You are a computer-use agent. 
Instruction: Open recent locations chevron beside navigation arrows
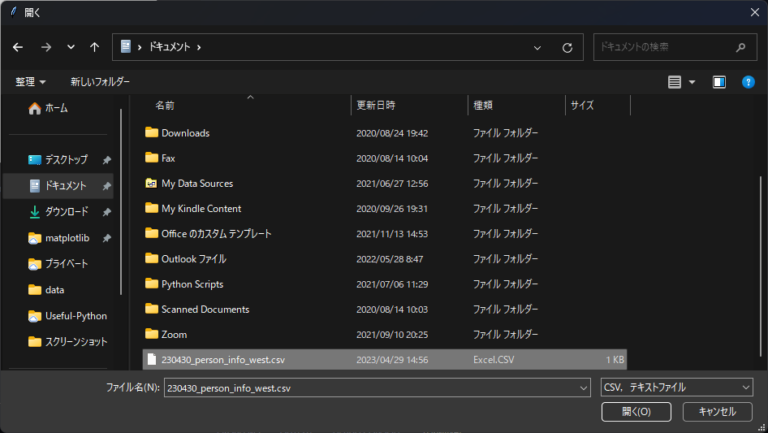pyautogui.click(x=71, y=47)
